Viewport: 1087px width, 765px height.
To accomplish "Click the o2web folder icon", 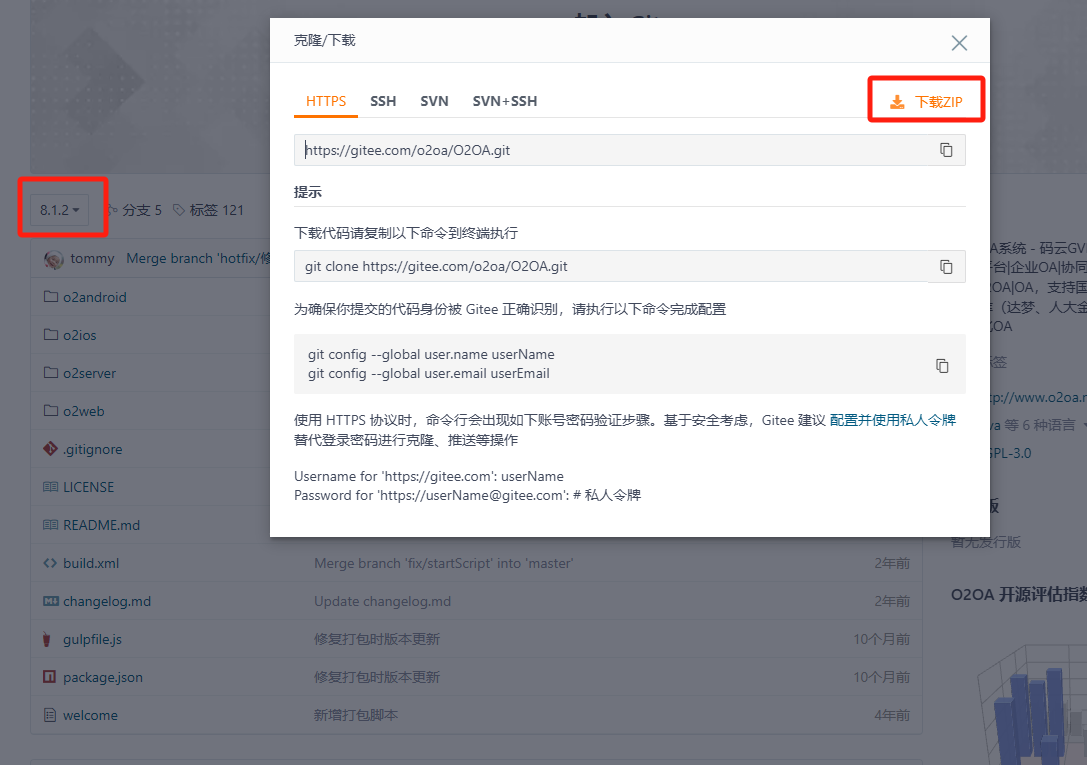I will [51, 411].
